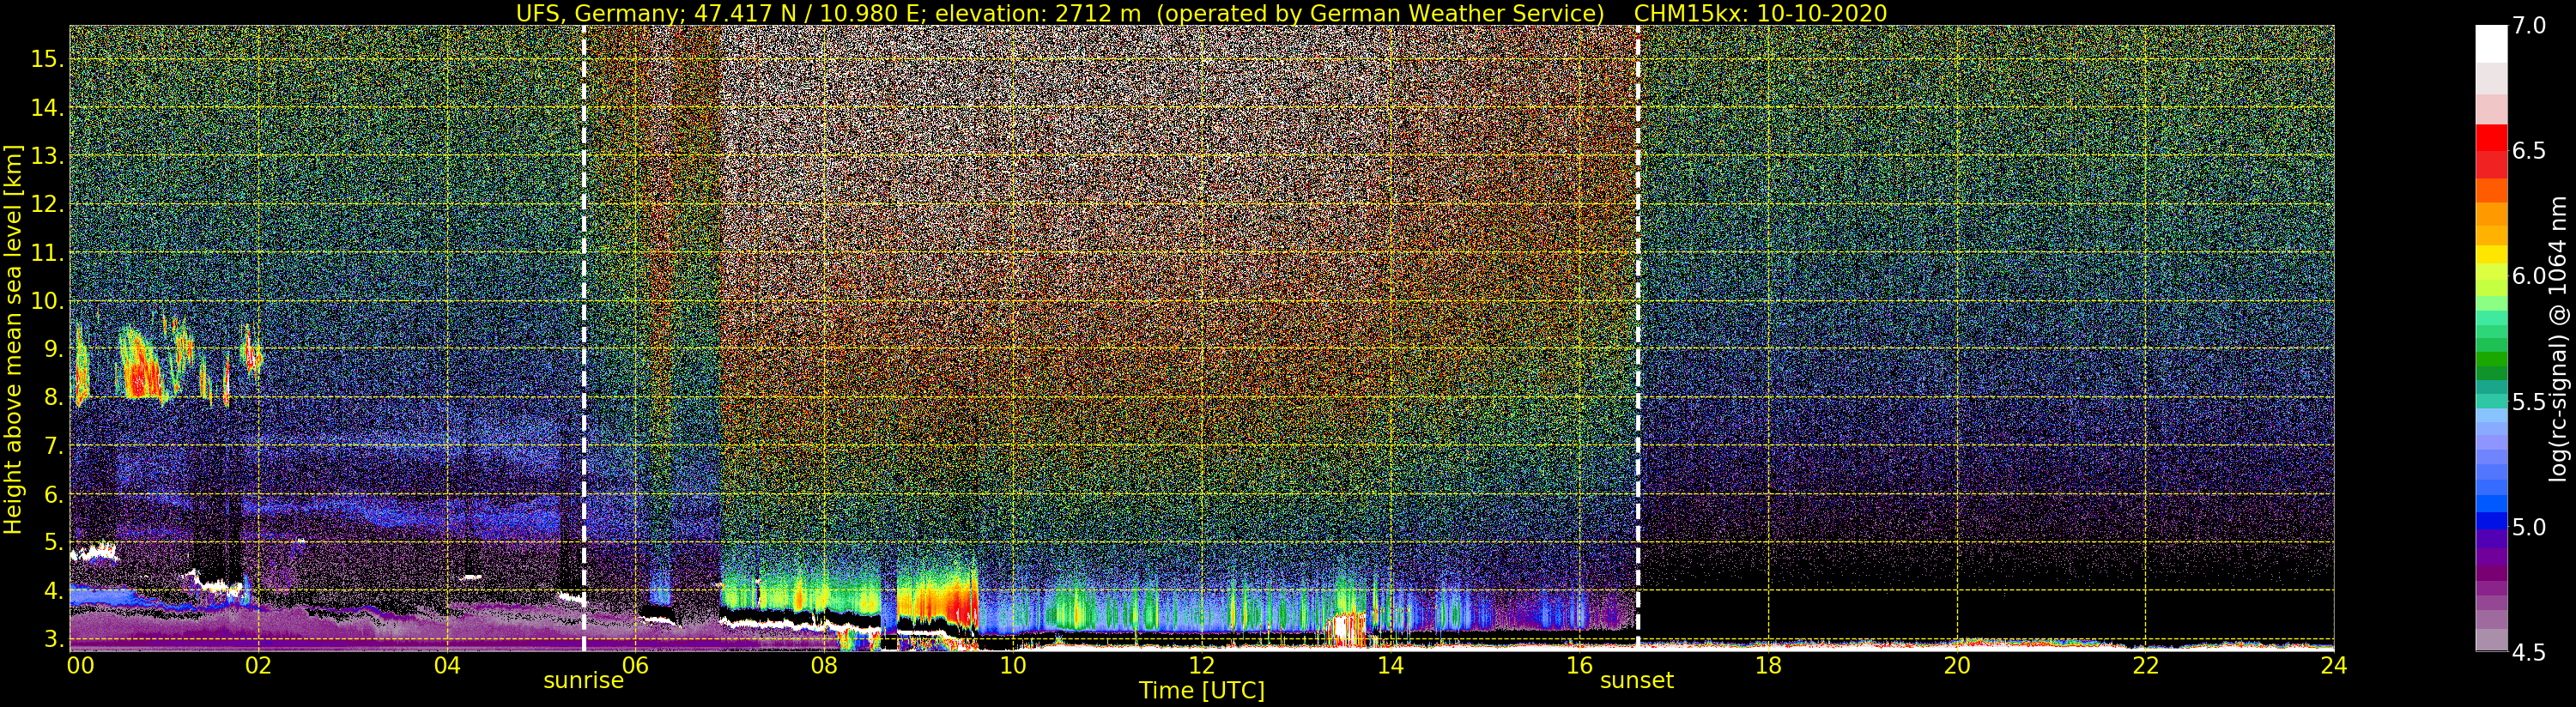Click the 24 hour tick label
This screenshot has height=707, width=2576.
click(x=2334, y=665)
